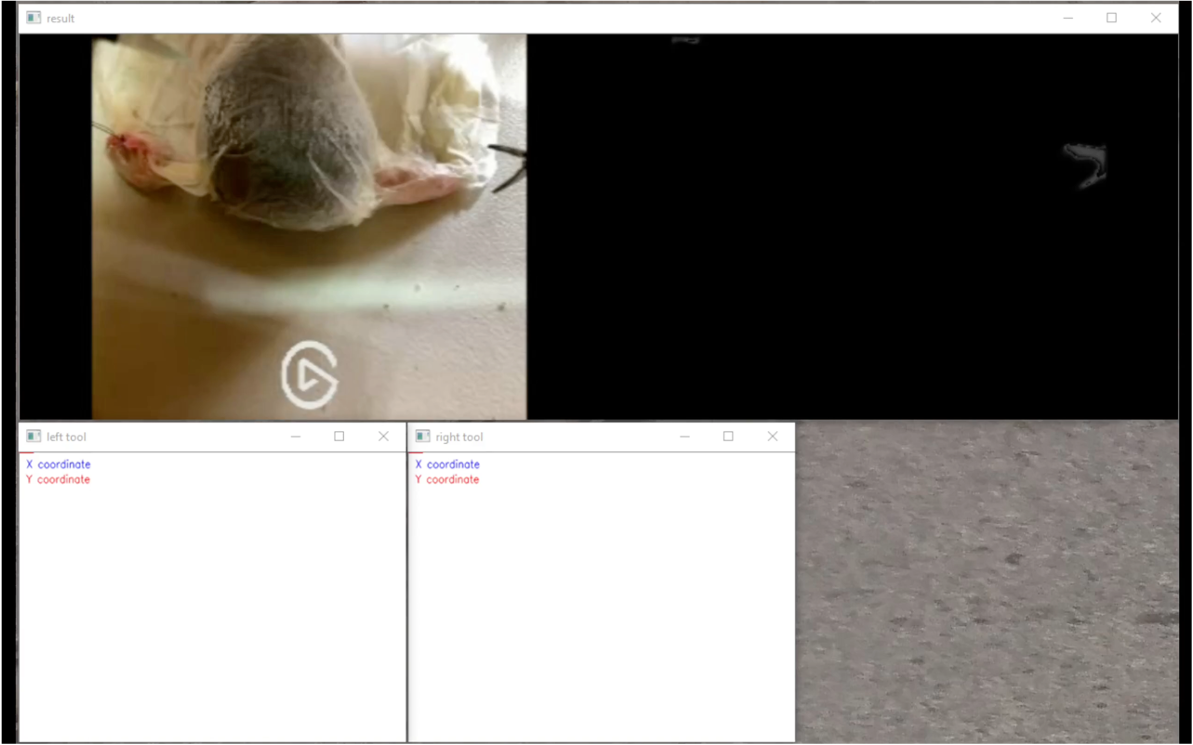Click the gray segmented tool shape in the black mask
Image resolution: width=1193 pixels, height=745 pixels.
[x=1087, y=162]
